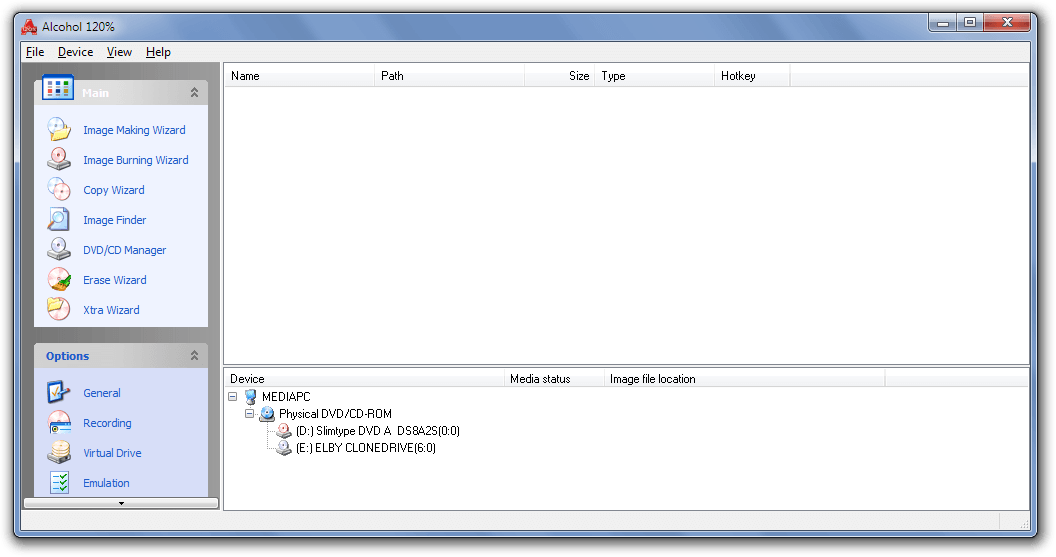
Task: Open Image Making Wizard link
Action: pyautogui.click(x=134, y=130)
